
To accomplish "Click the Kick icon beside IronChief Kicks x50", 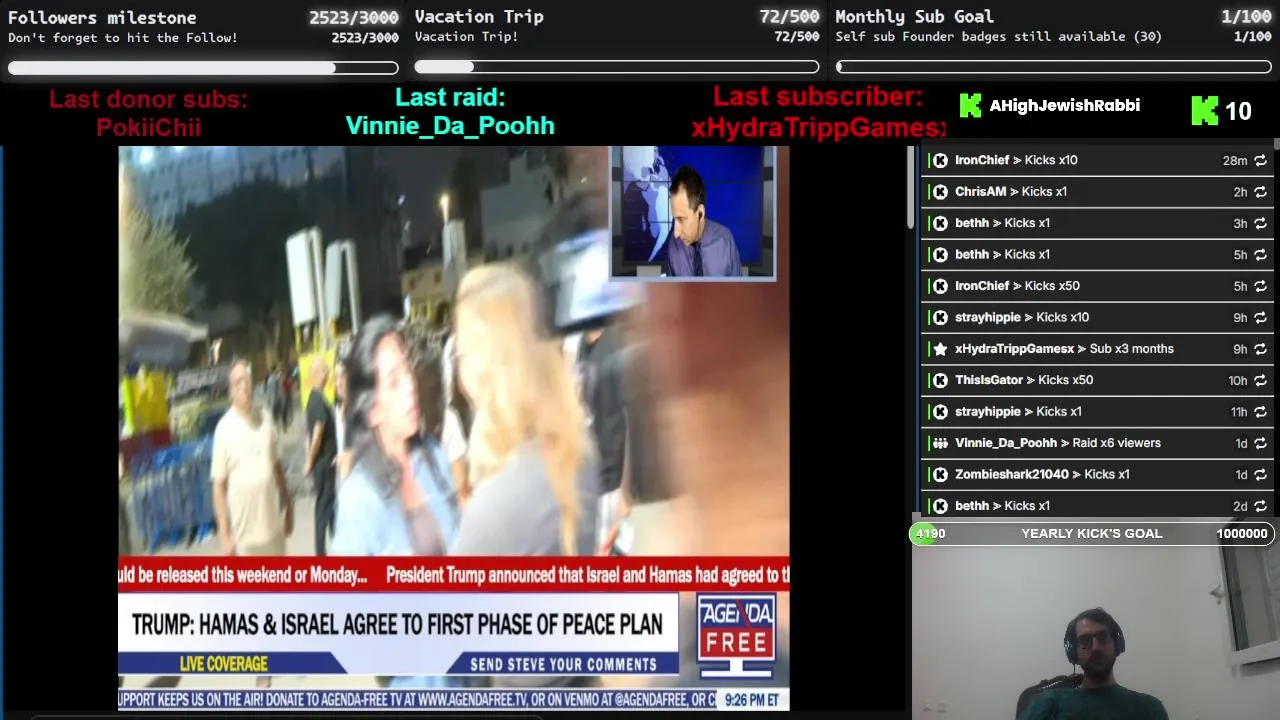I will coord(940,286).
